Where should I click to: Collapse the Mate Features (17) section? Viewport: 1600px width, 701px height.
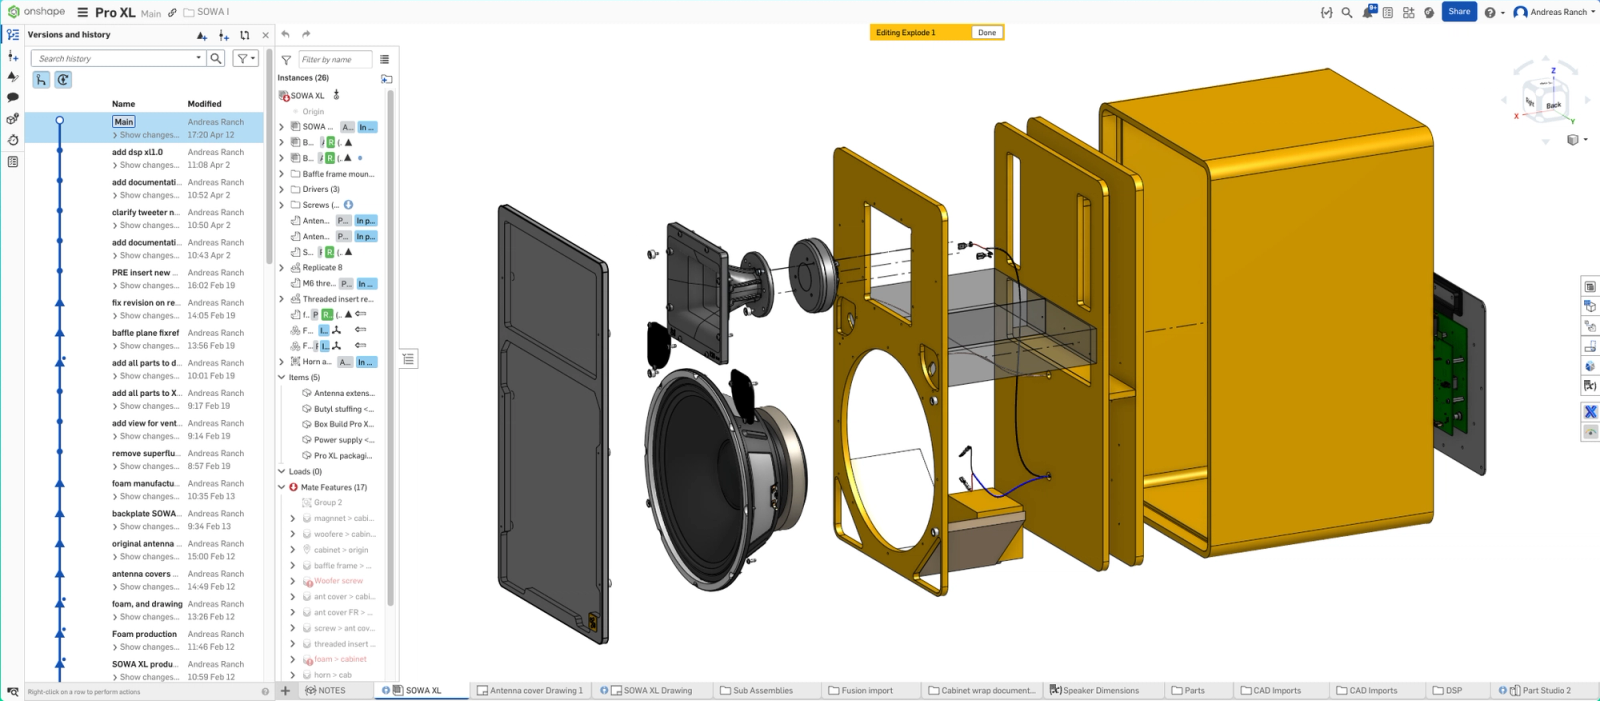(282, 487)
